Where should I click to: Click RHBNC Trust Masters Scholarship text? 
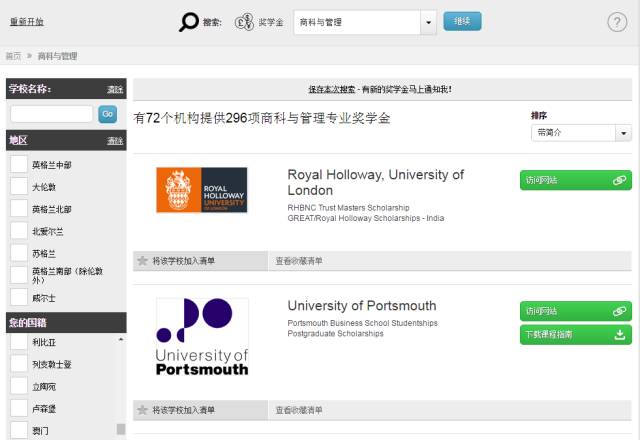tap(348, 208)
